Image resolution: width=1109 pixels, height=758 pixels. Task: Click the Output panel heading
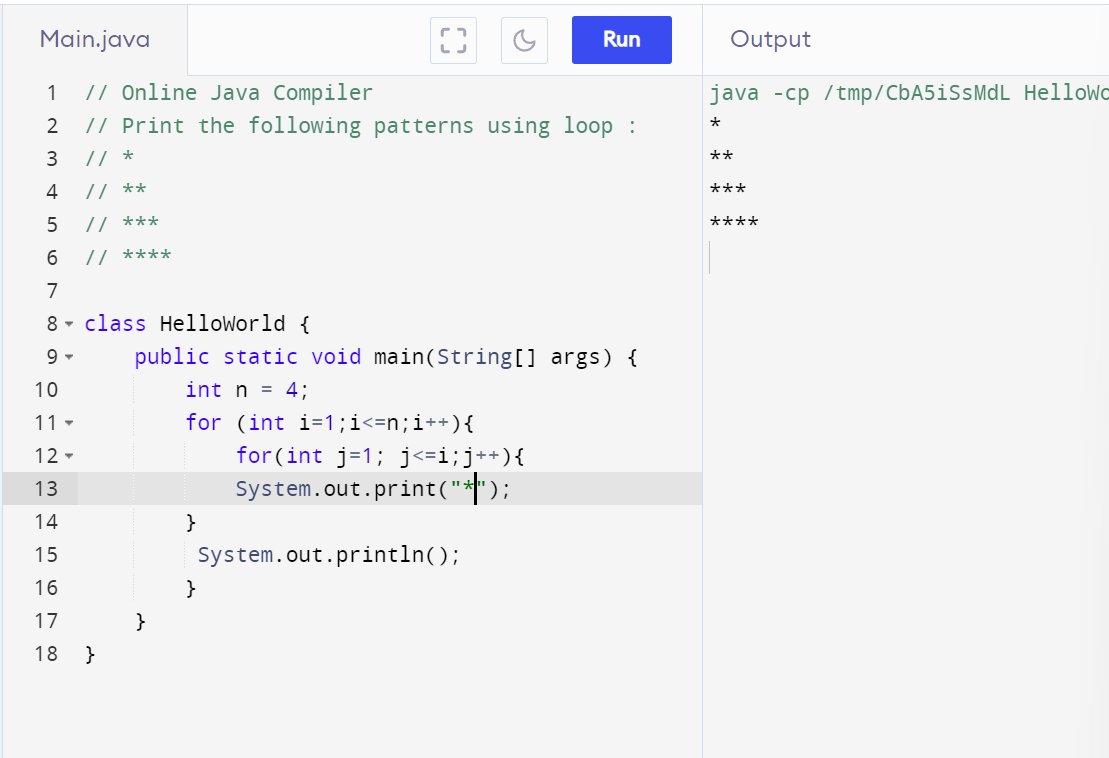[x=770, y=40]
